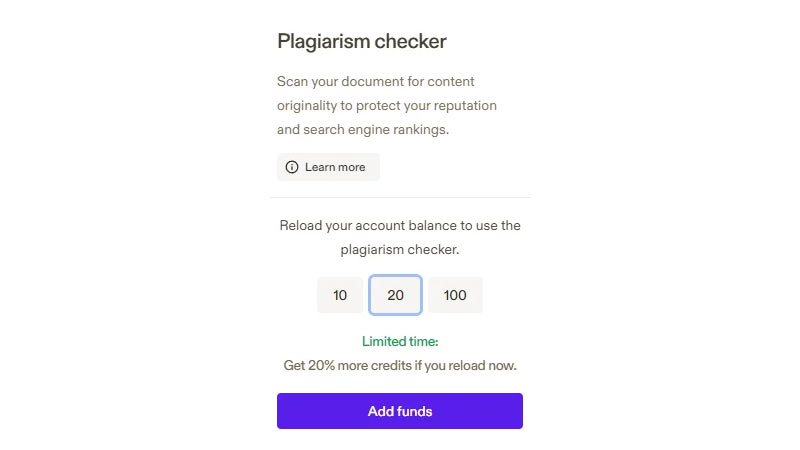The width and height of the screenshot is (800, 450).
Task: Click the purple Add funds button
Action: 400,411
